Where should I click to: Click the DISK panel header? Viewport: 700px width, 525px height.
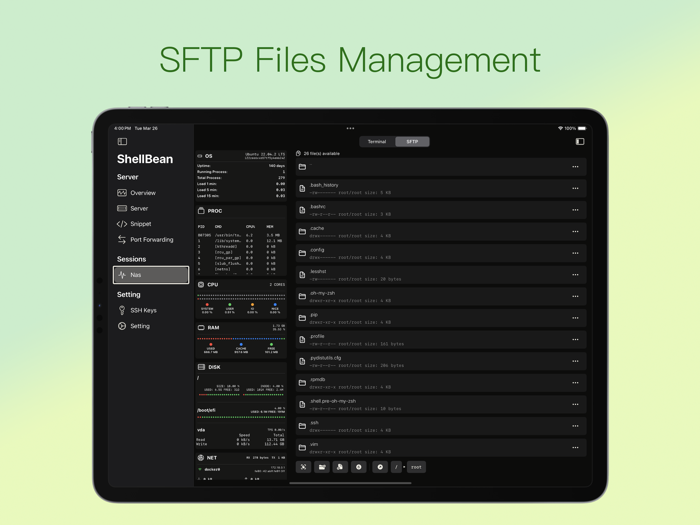pyautogui.click(x=241, y=367)
